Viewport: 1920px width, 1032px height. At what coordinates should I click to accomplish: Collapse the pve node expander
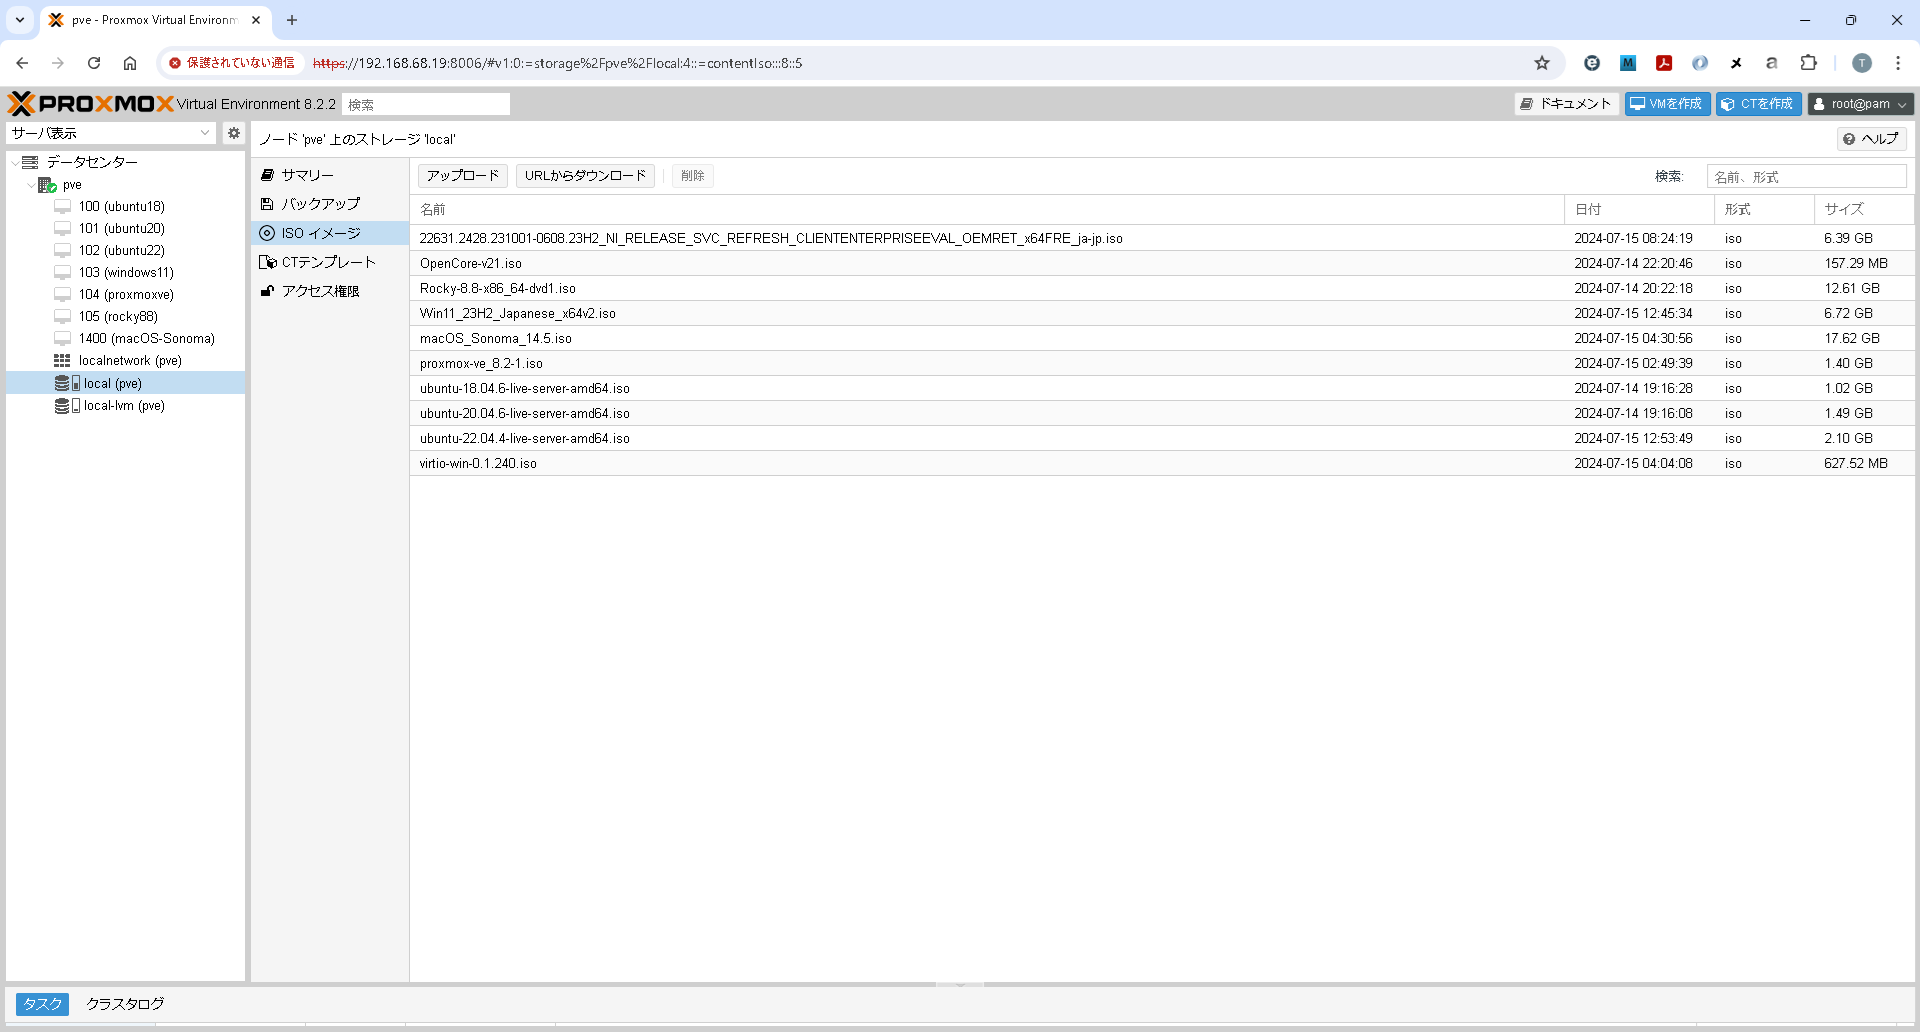(30, 185)
